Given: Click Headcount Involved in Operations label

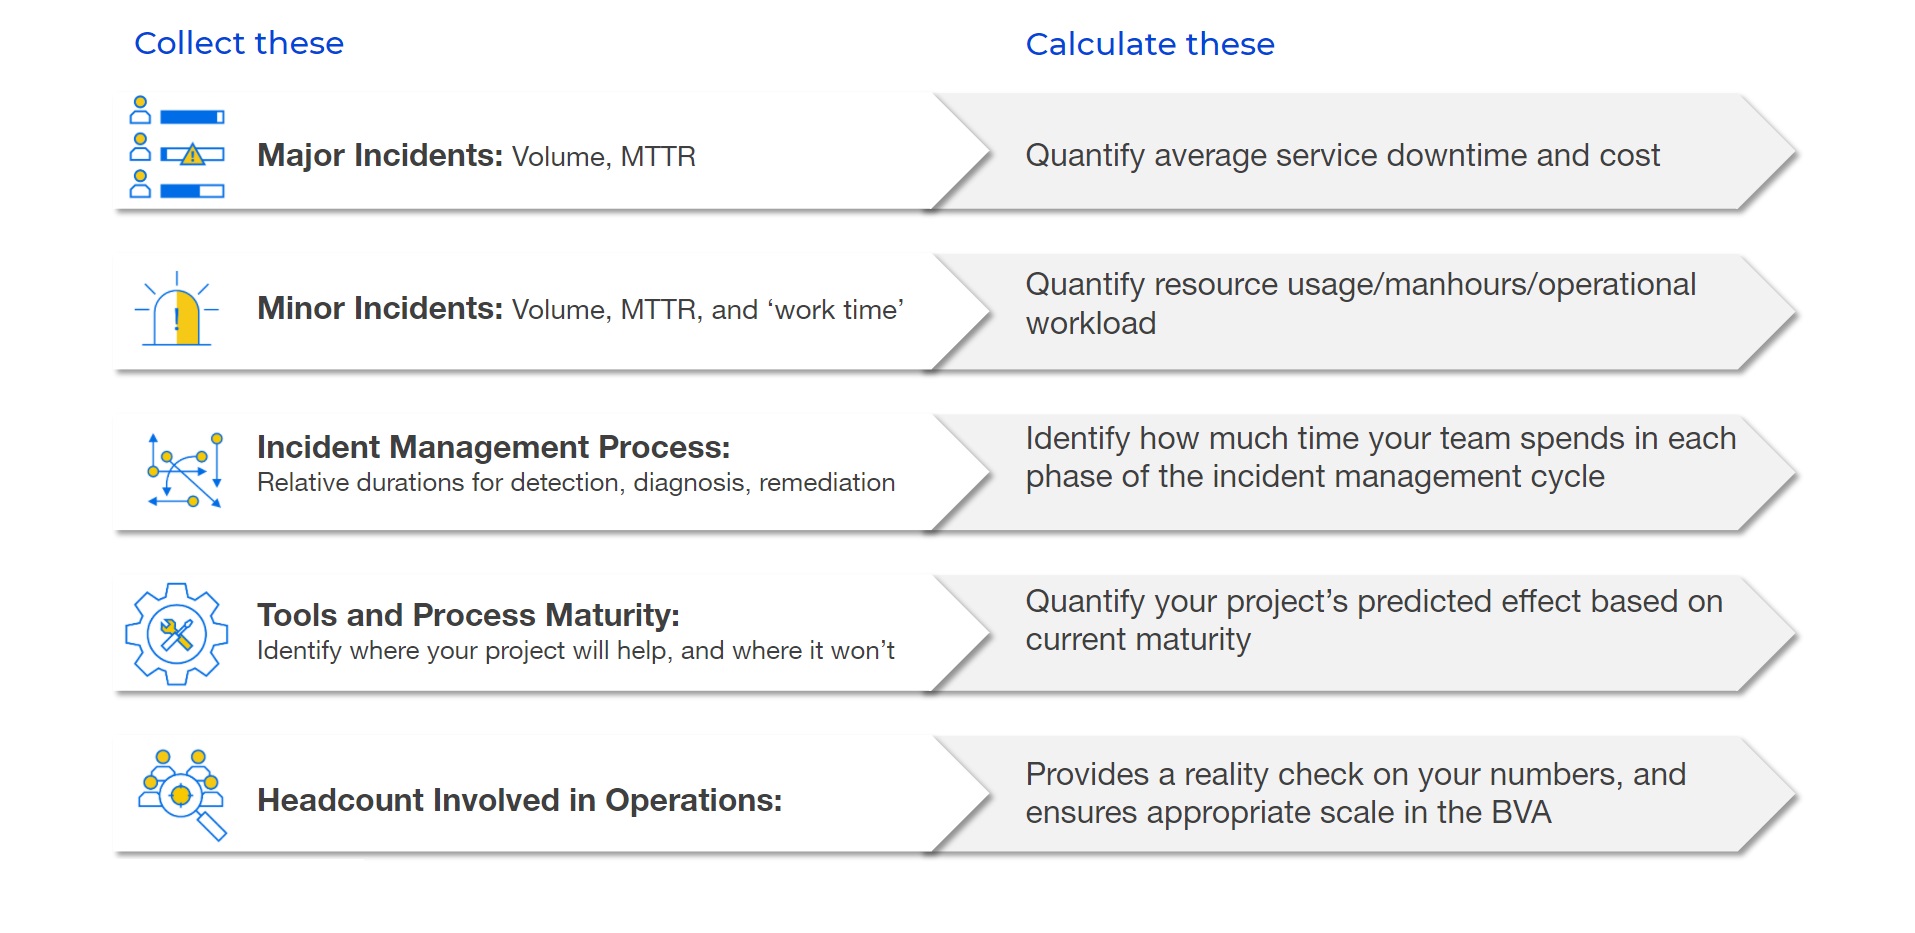Looking at the screenshot, I should coord(519,800).
